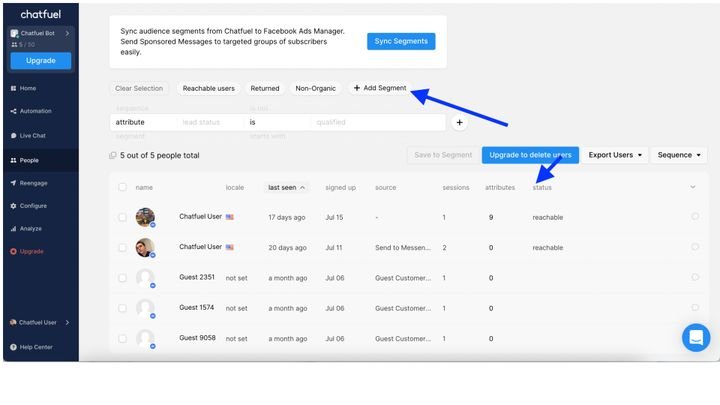Open the chat support widget
Viewport: 720px width, 405px height.
coord(696,338)
